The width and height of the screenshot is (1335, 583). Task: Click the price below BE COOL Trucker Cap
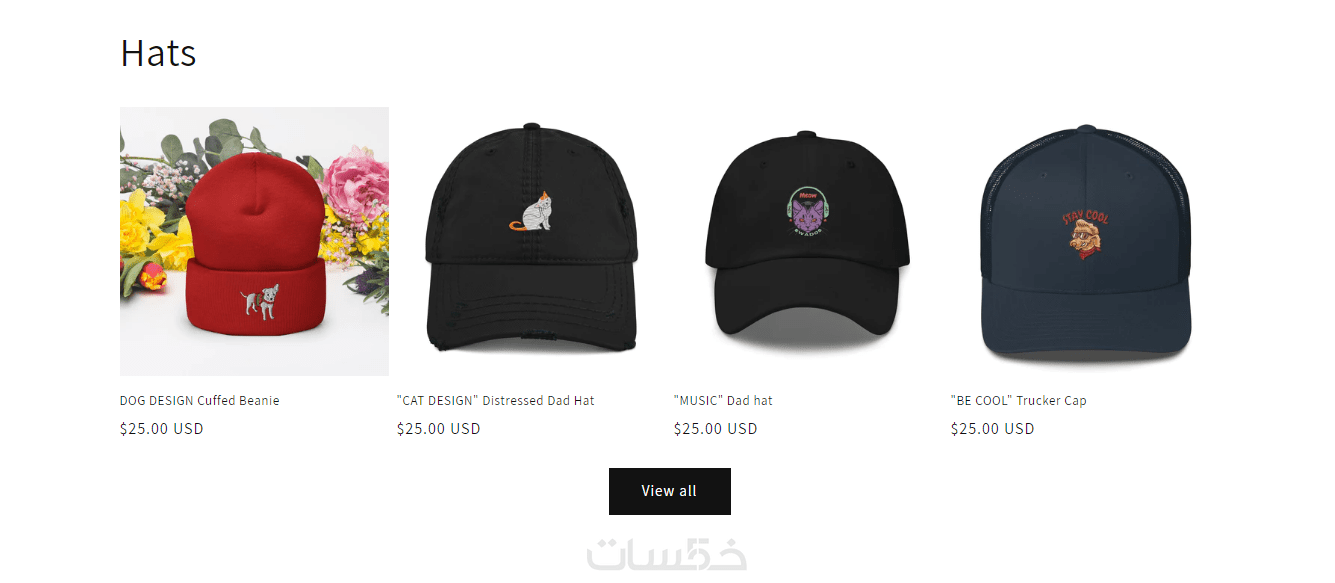click(x=993, y=429)
